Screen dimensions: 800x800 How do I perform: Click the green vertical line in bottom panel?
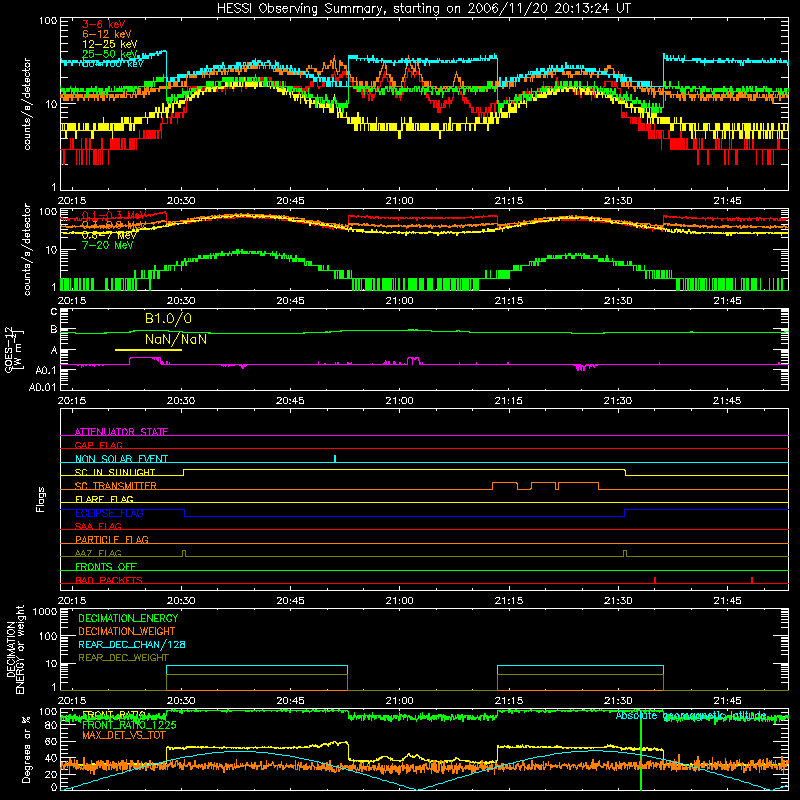[641, 750]
